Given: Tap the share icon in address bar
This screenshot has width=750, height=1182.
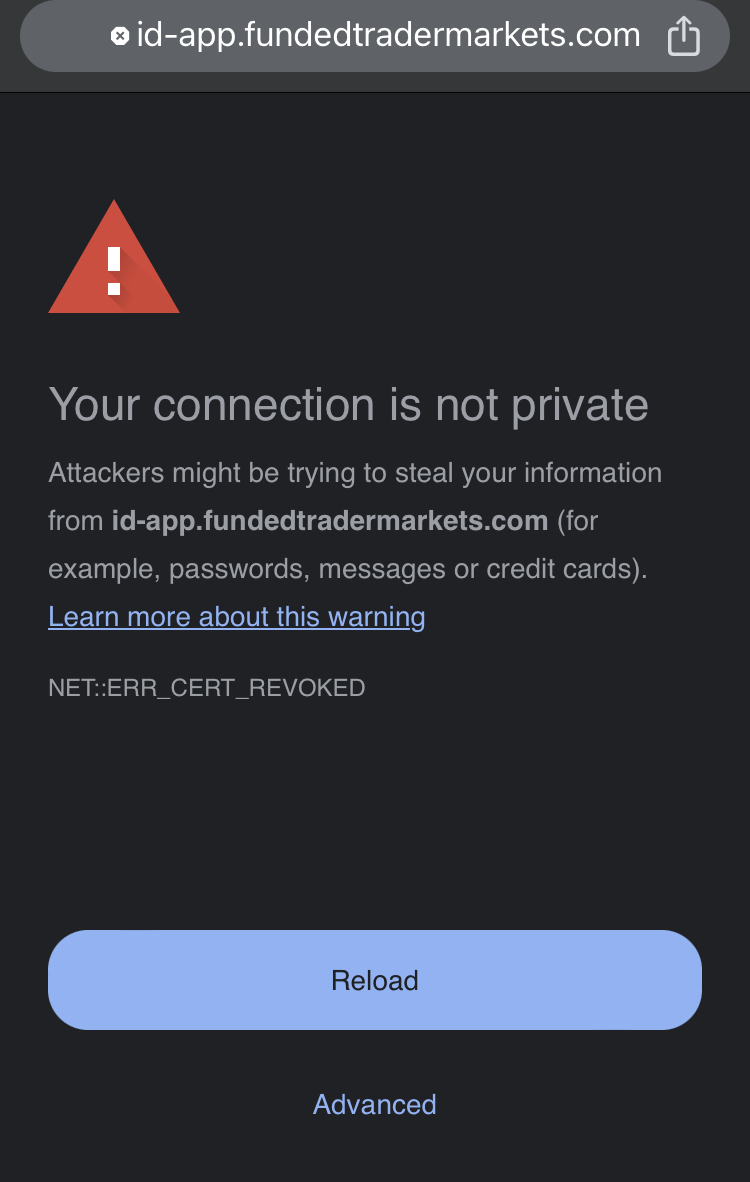Looking at the screenshot, I should click(684, 35).
